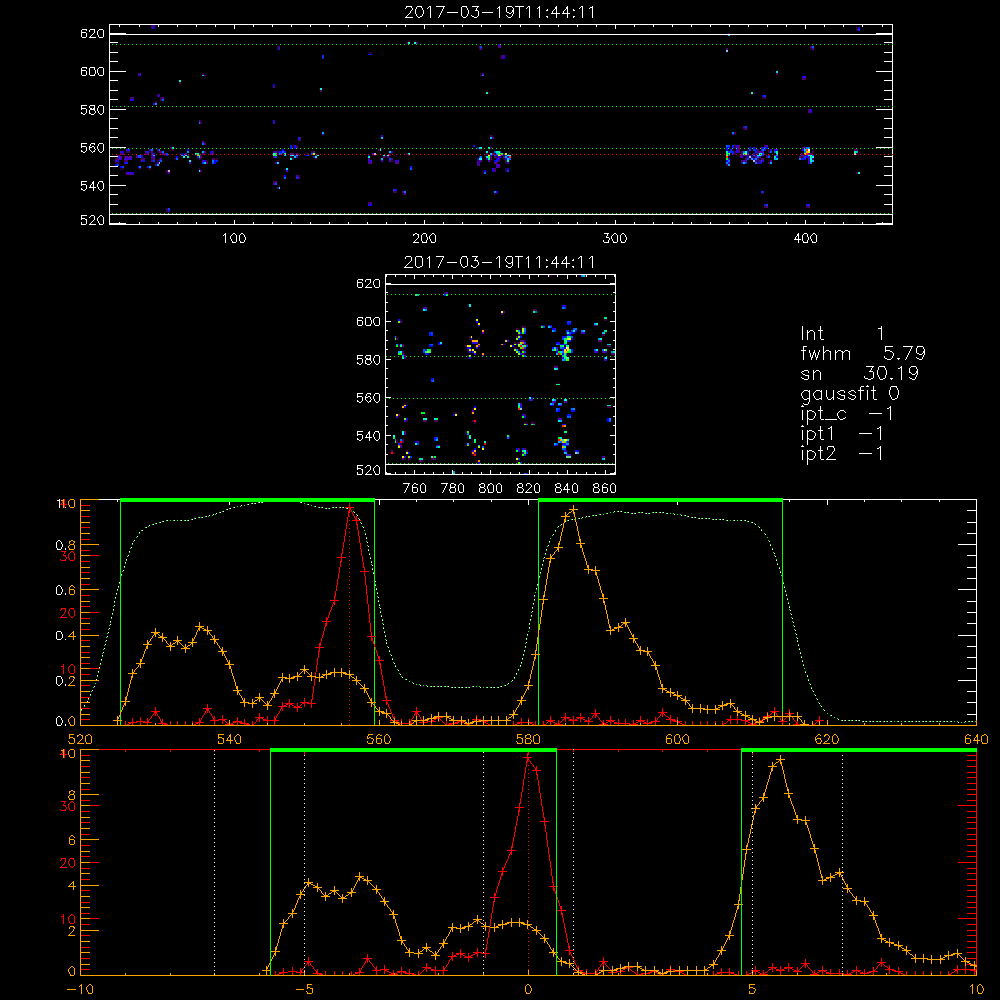This screenshot has width=1000, height=1000.
Task: Click white y-axis label 6 on bottom plot
Action: pos(71,841)
